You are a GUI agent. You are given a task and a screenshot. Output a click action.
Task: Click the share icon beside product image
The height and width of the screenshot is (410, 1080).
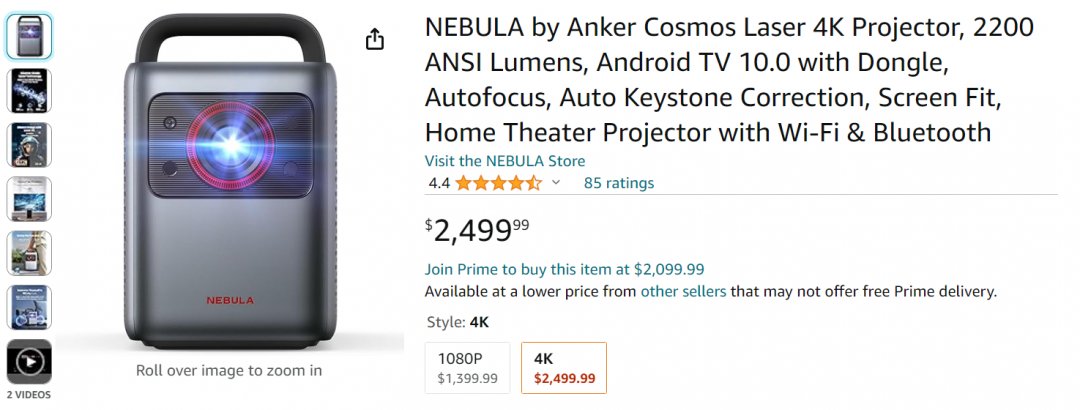pos(375,39)
